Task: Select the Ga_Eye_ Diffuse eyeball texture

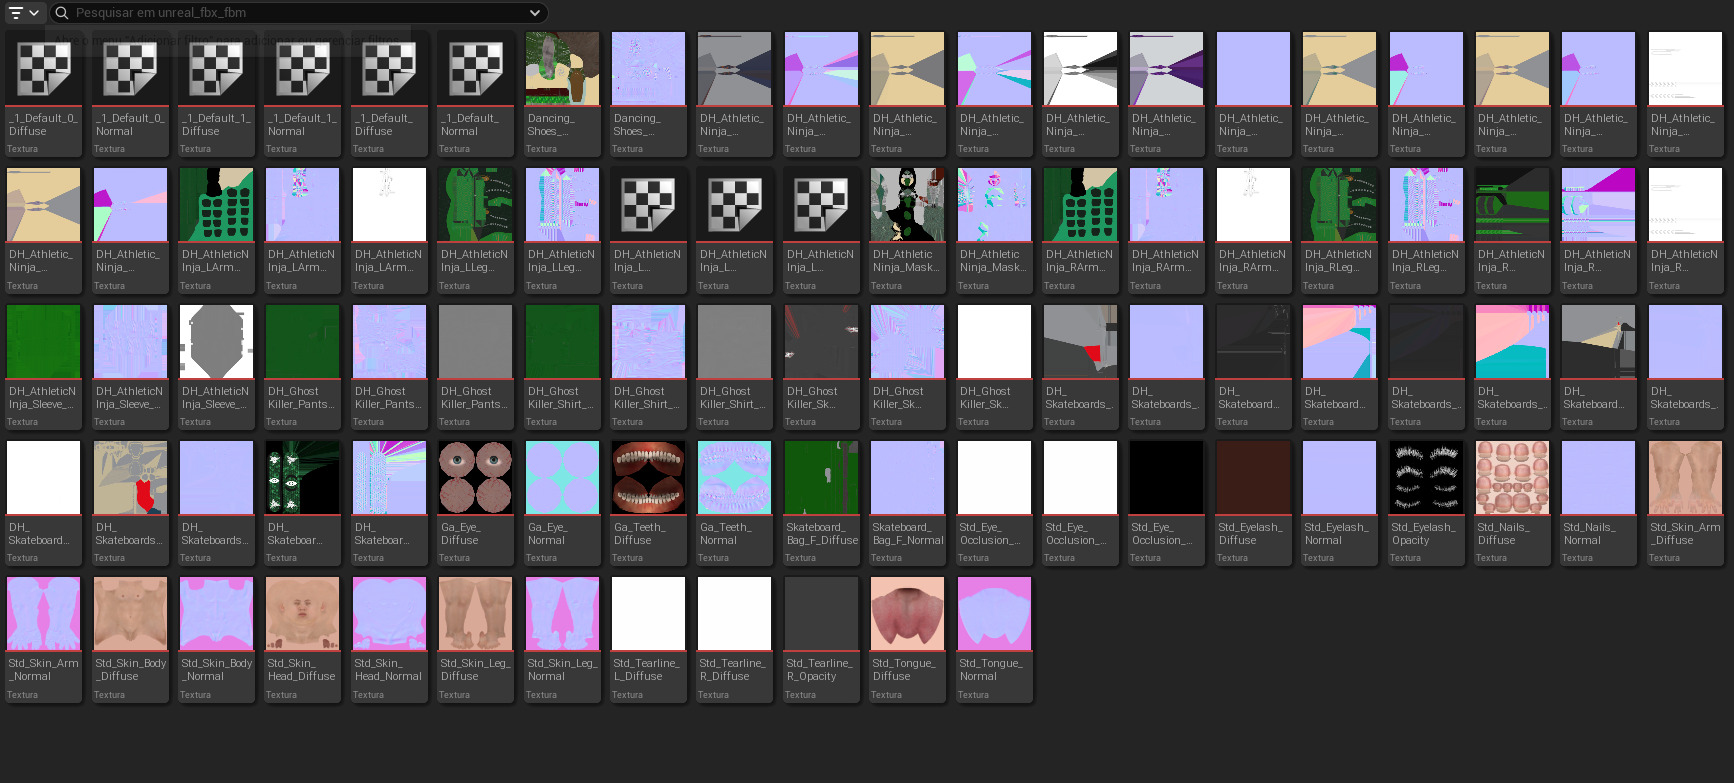Action: [x=476, y=502]
